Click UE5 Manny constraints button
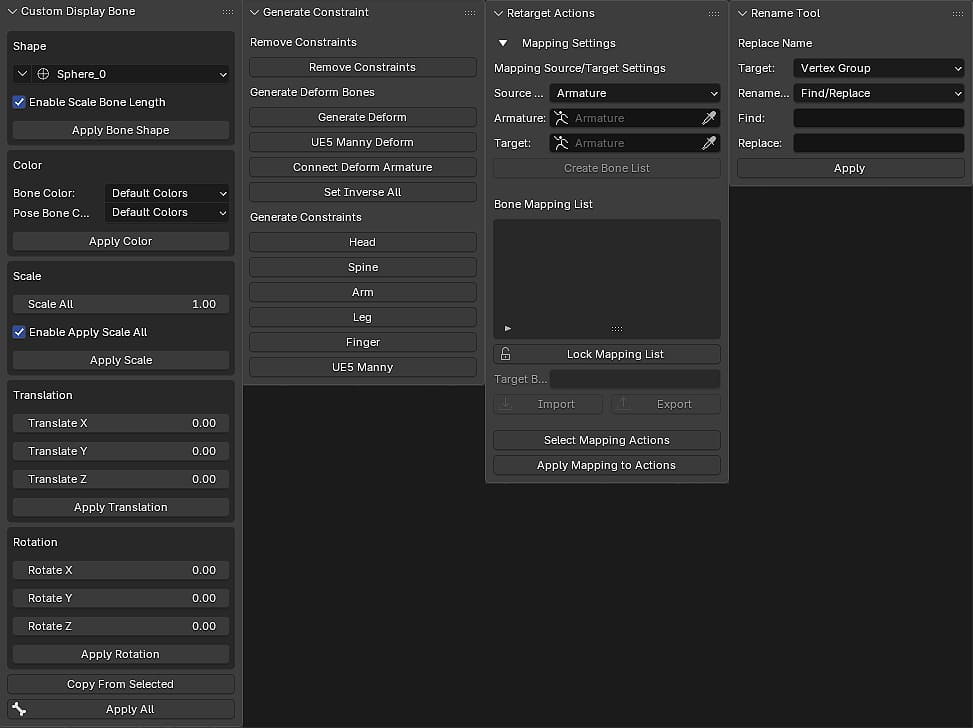 coord(363,367)
